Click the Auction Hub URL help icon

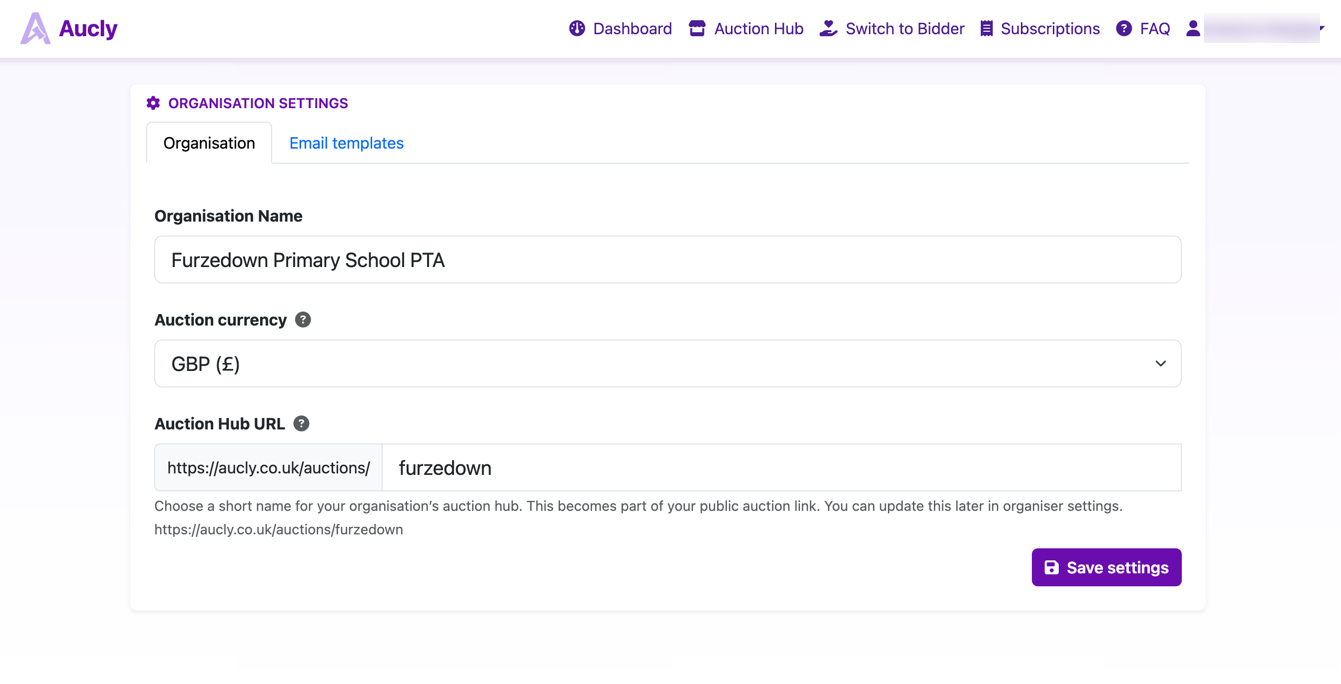point(301,424)
